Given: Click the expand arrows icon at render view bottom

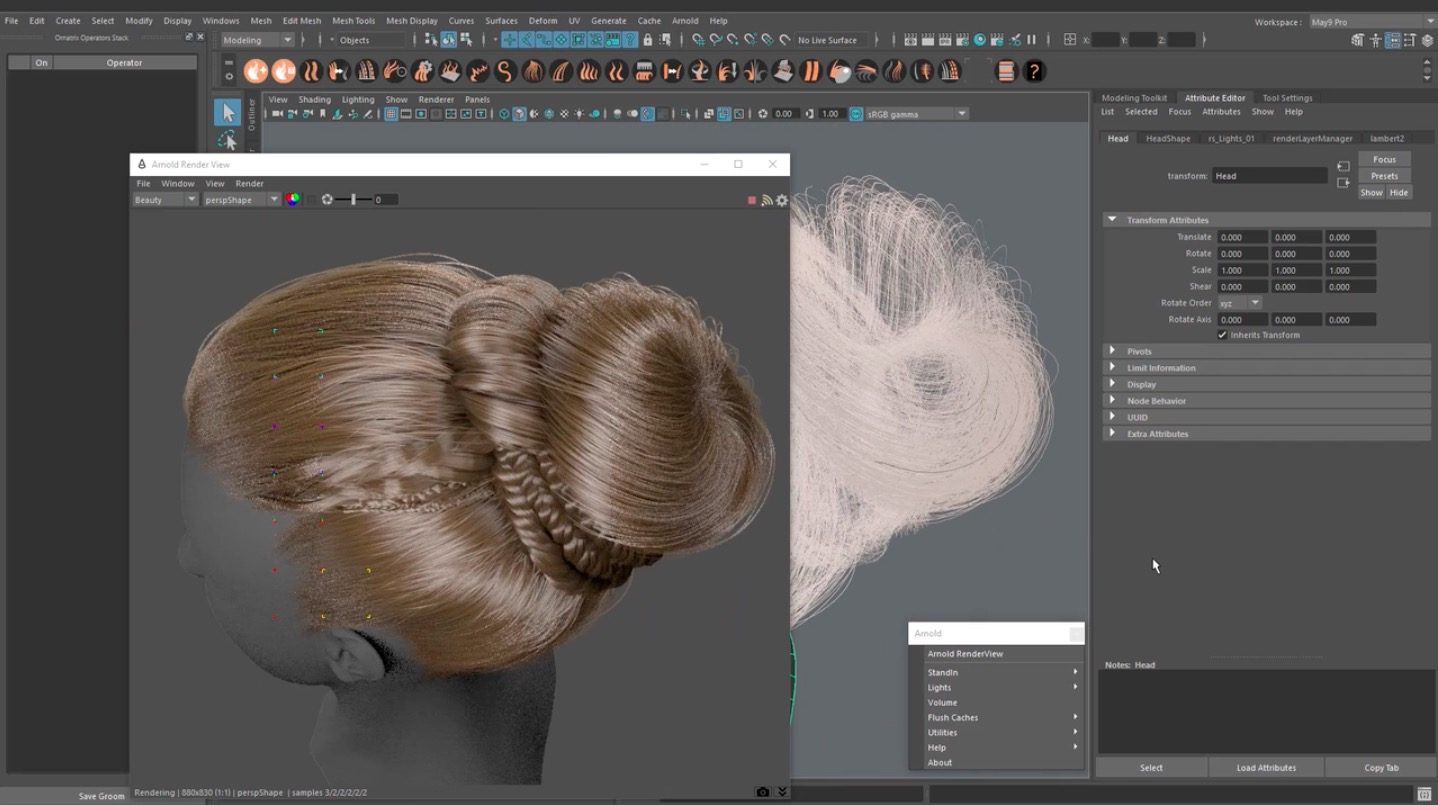Looking at the screenshot, I should [x=782, y=792].
